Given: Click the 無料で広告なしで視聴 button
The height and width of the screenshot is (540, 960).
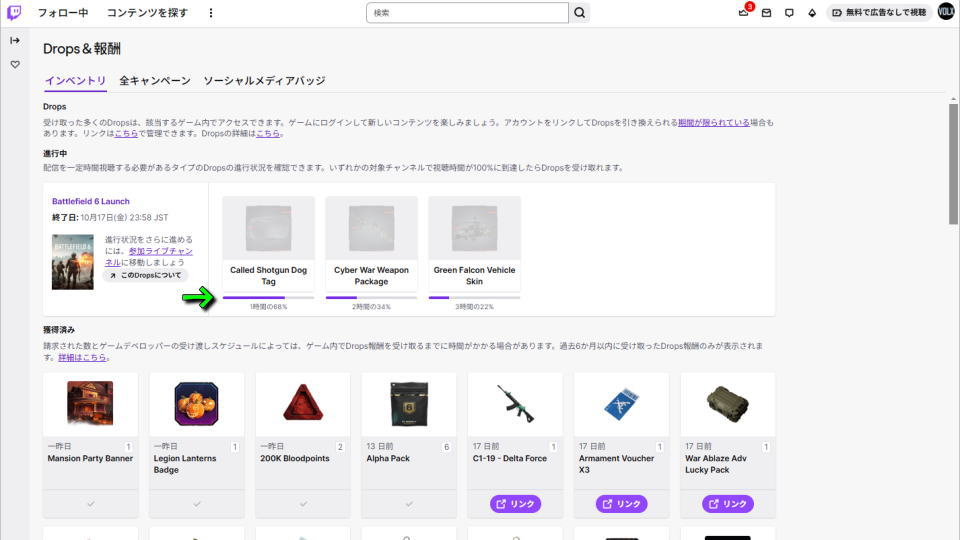Looking at the screenshot, I should click(879, 13).
